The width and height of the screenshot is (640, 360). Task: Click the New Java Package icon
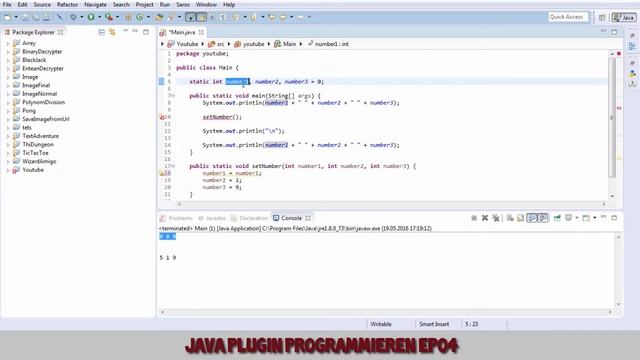coord(128,17)
